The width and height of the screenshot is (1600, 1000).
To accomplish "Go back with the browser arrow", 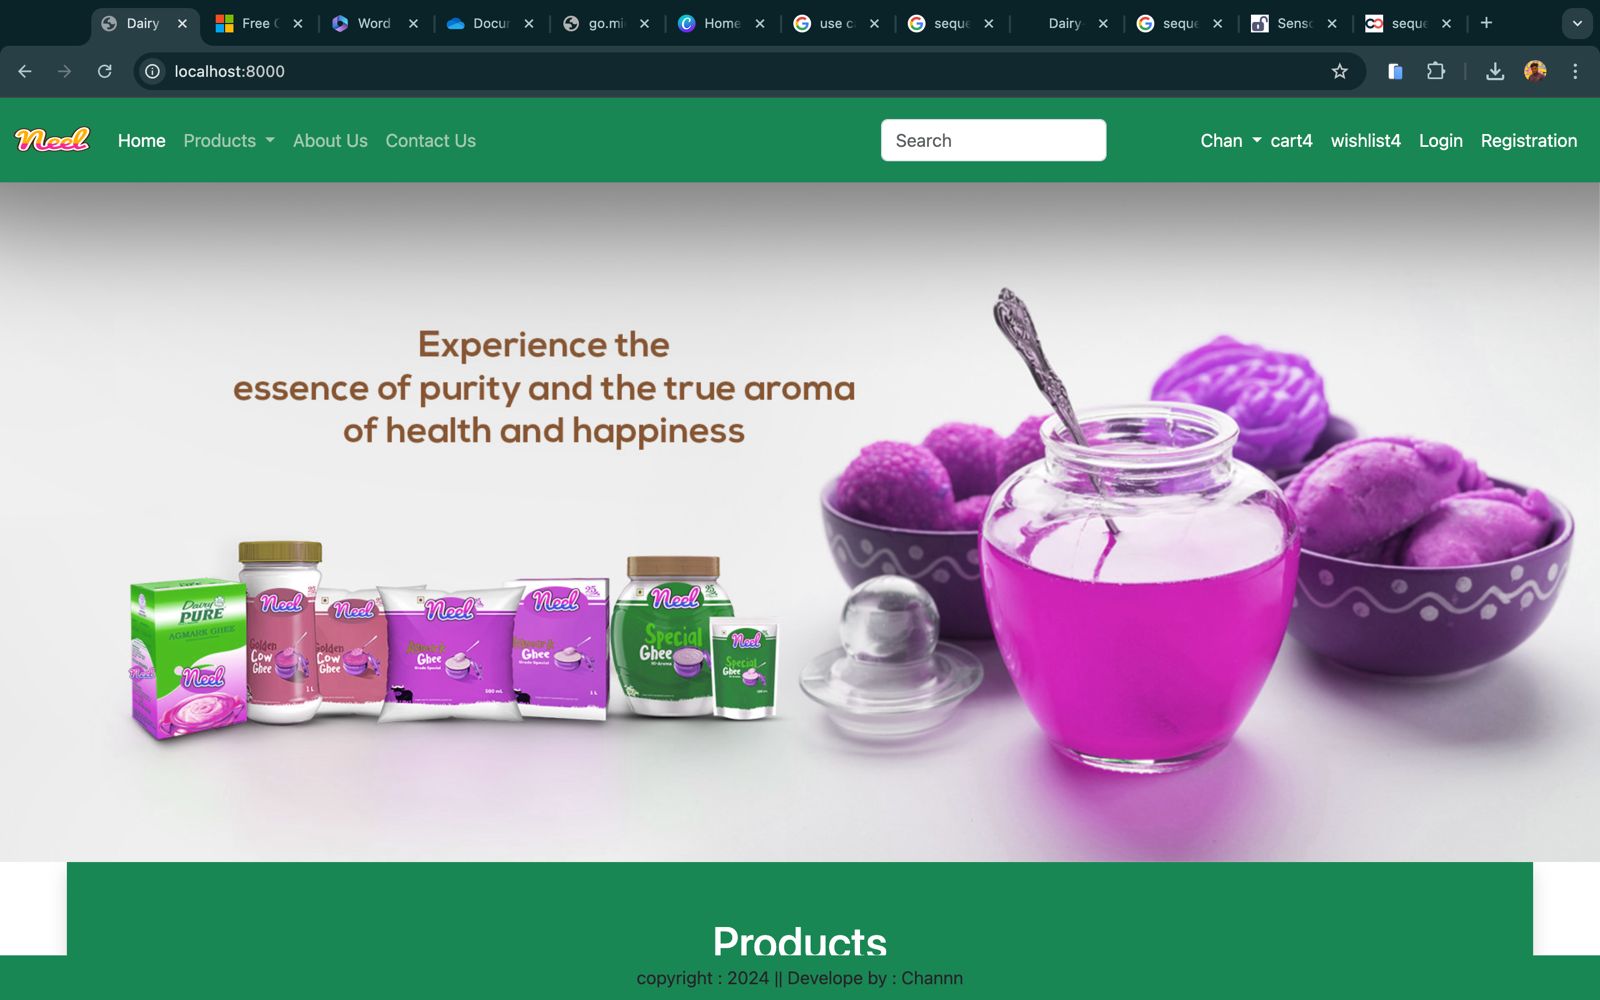I will click(x=25, y=71).
